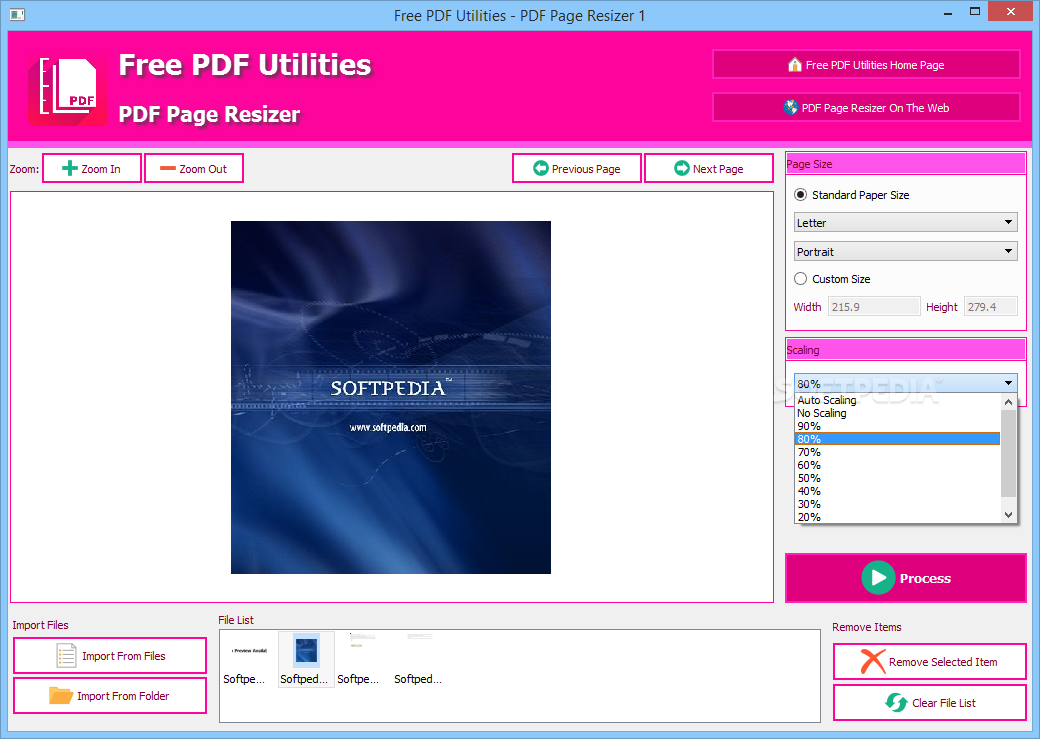Screen dimensions: 1040x739
Task: Pick 50% scaling option
Action: click(897, 478)
